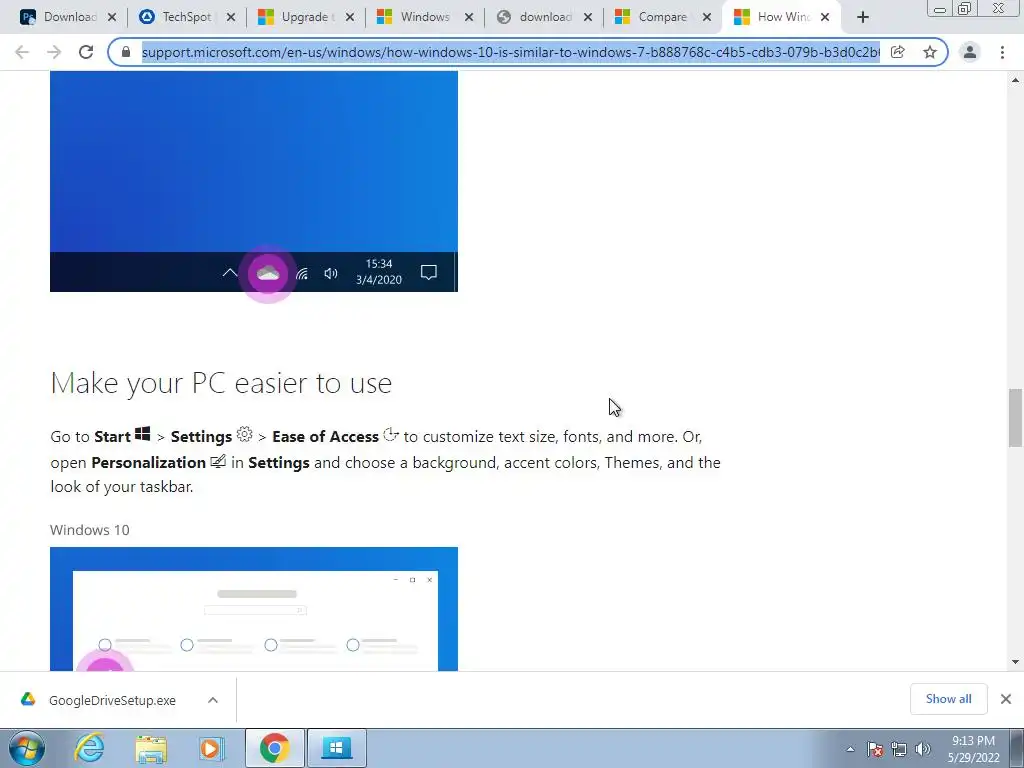Screen dimensions: 1024x768
Task: Switch to the TechSpot tab
Action: coord(176,17)
